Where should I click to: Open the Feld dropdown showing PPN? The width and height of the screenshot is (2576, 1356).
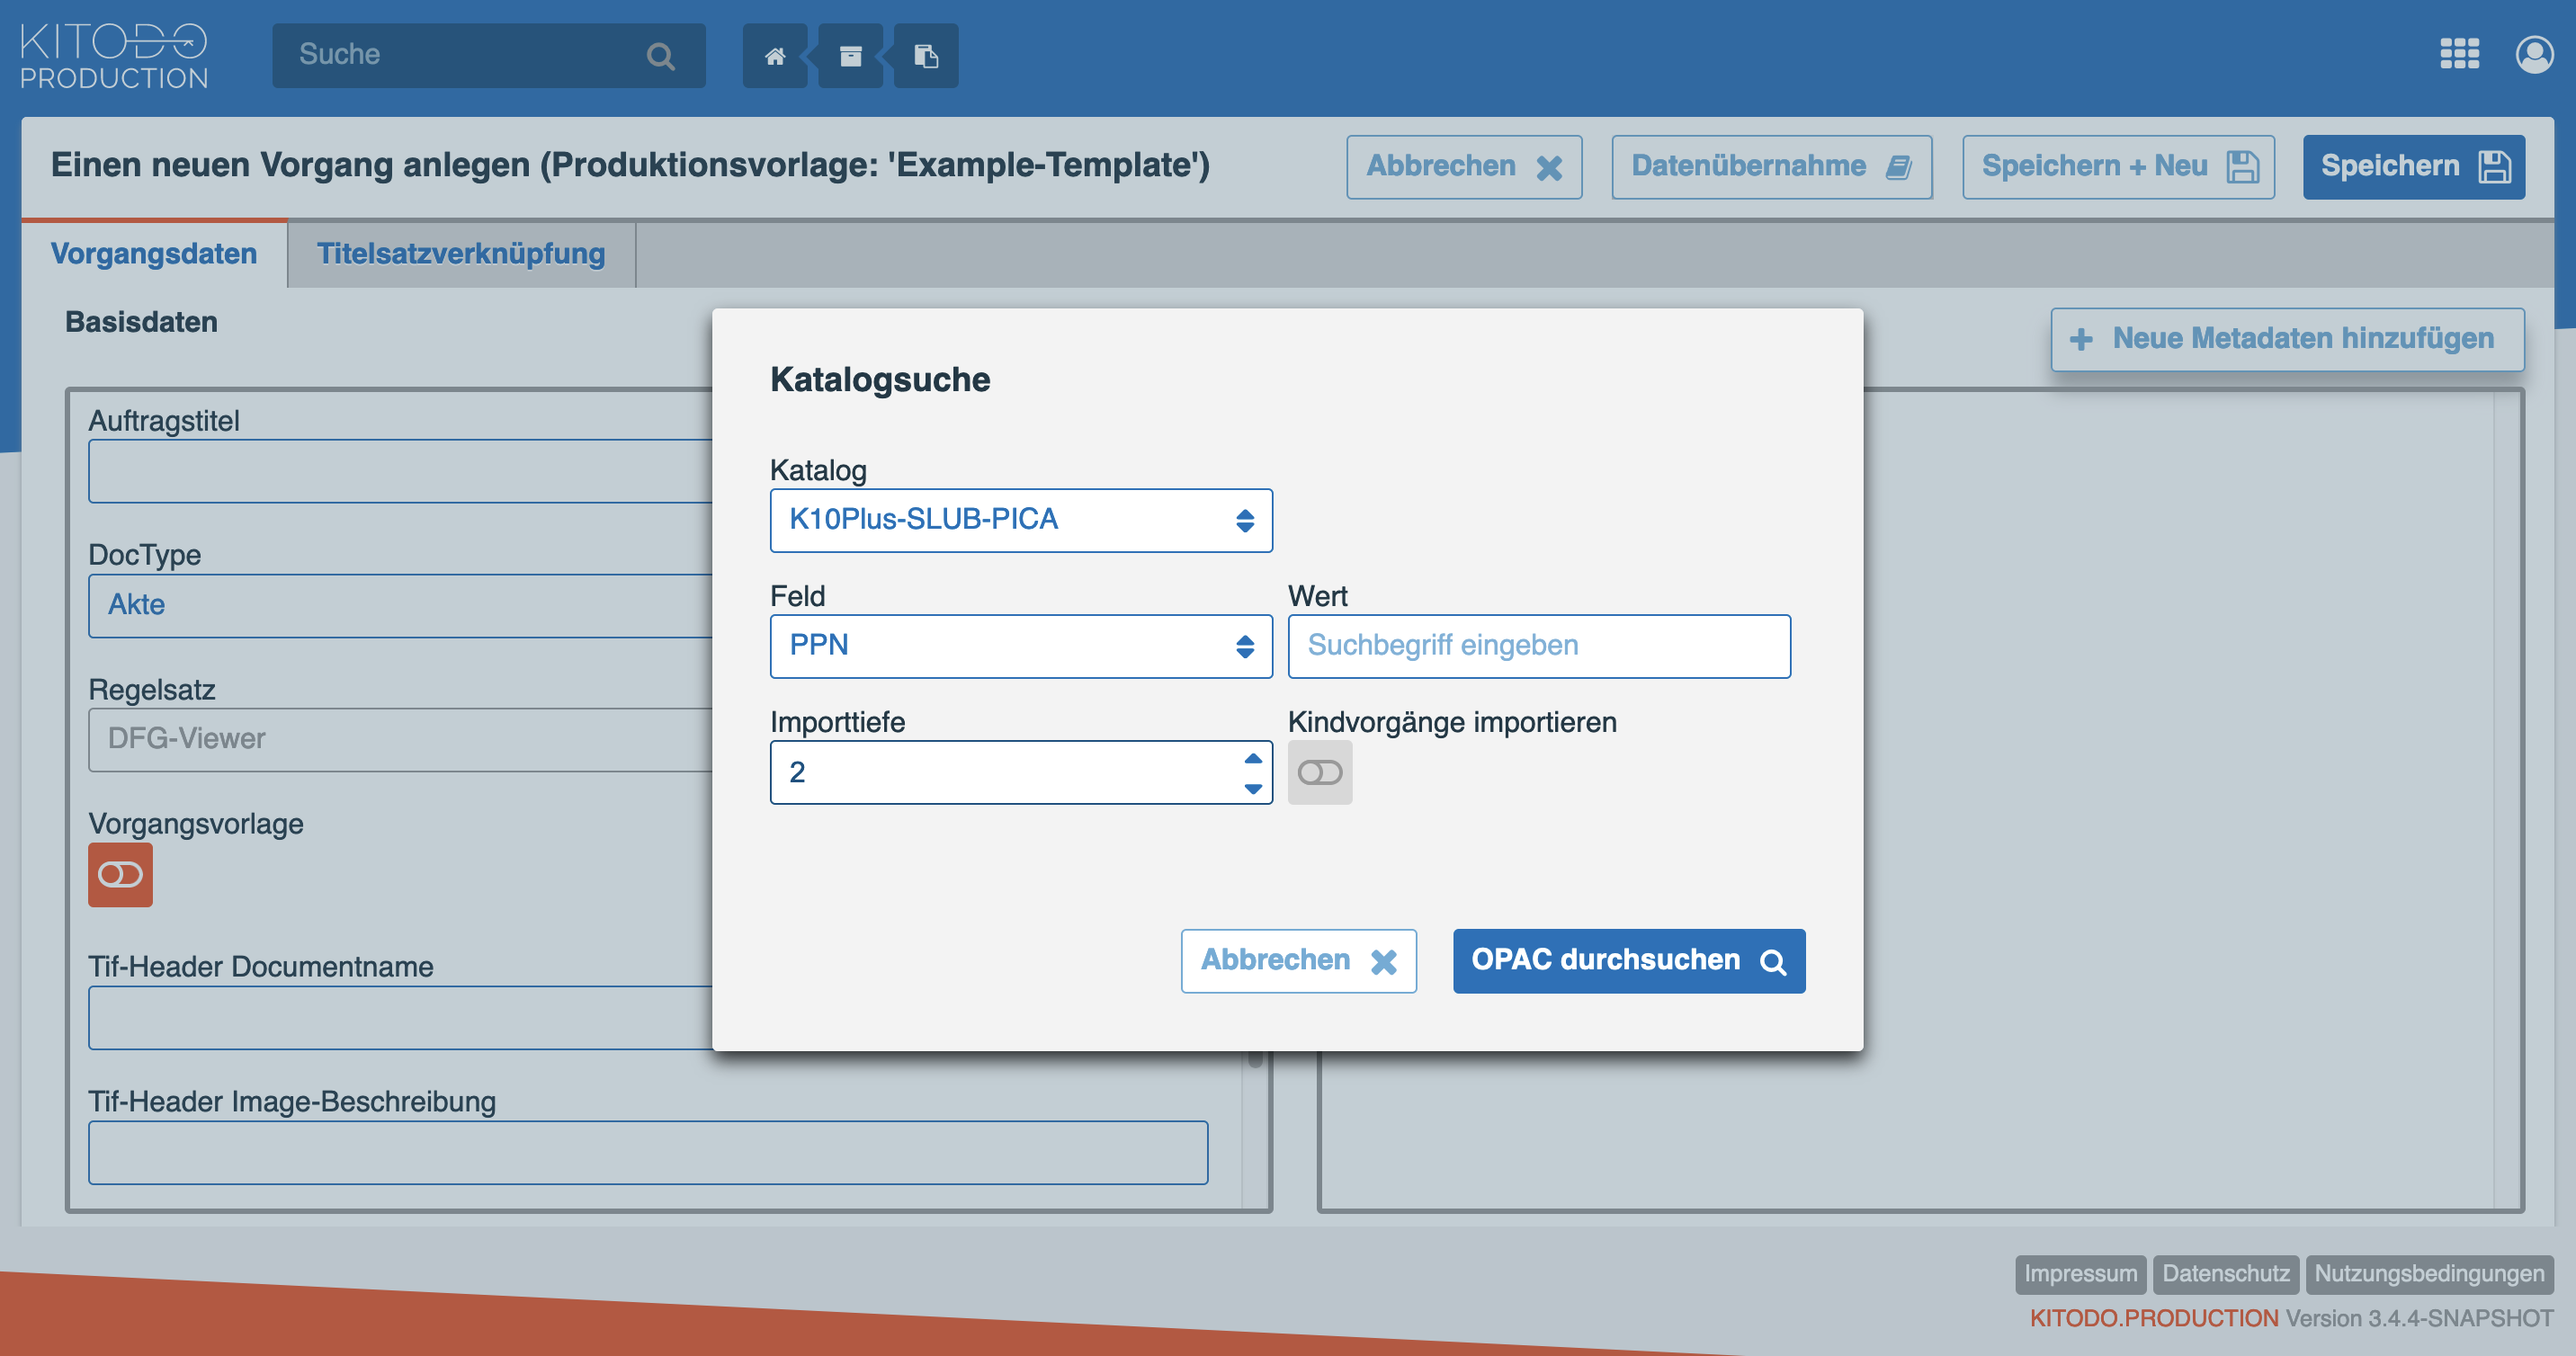pyautogui.click(x=1021, y=646)
